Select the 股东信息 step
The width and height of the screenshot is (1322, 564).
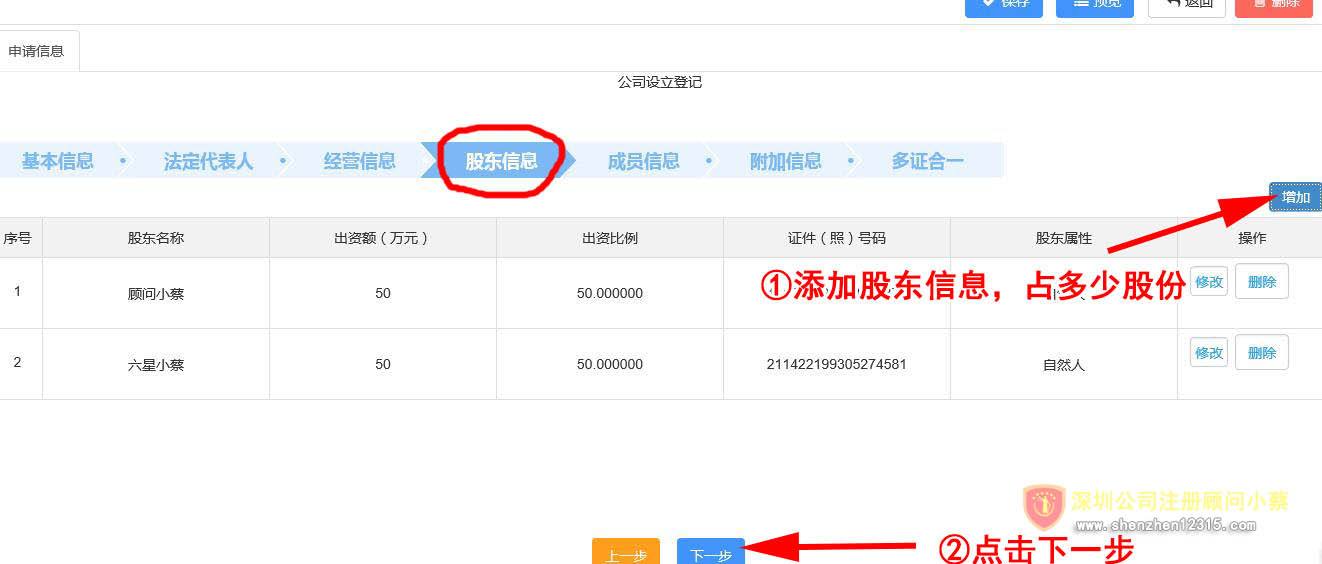click(501, 161)
